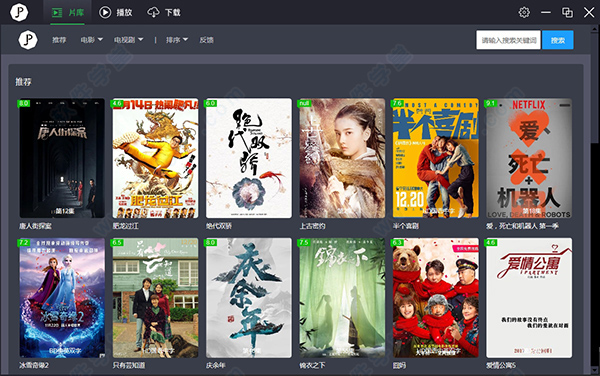Open the 绝代双骄 poster
Screen dimensions: 600x376
coord(249,158)
